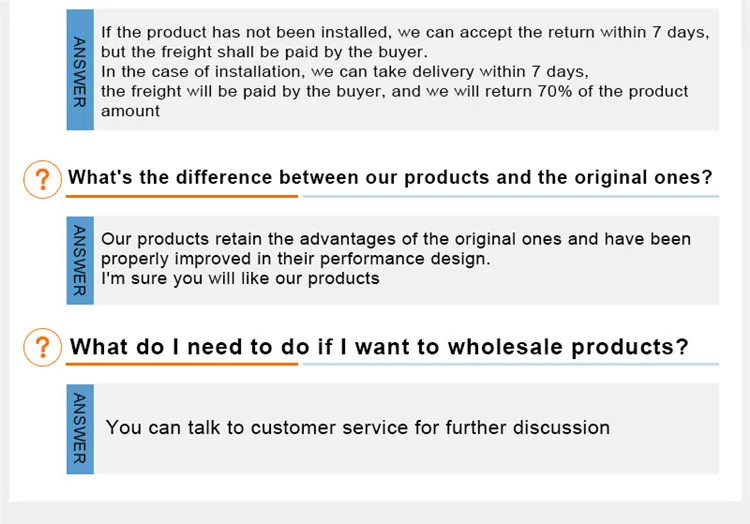750x524 pixels.
Task: Click 'properly improved in their performance design' line
Action: pos(296,259)
